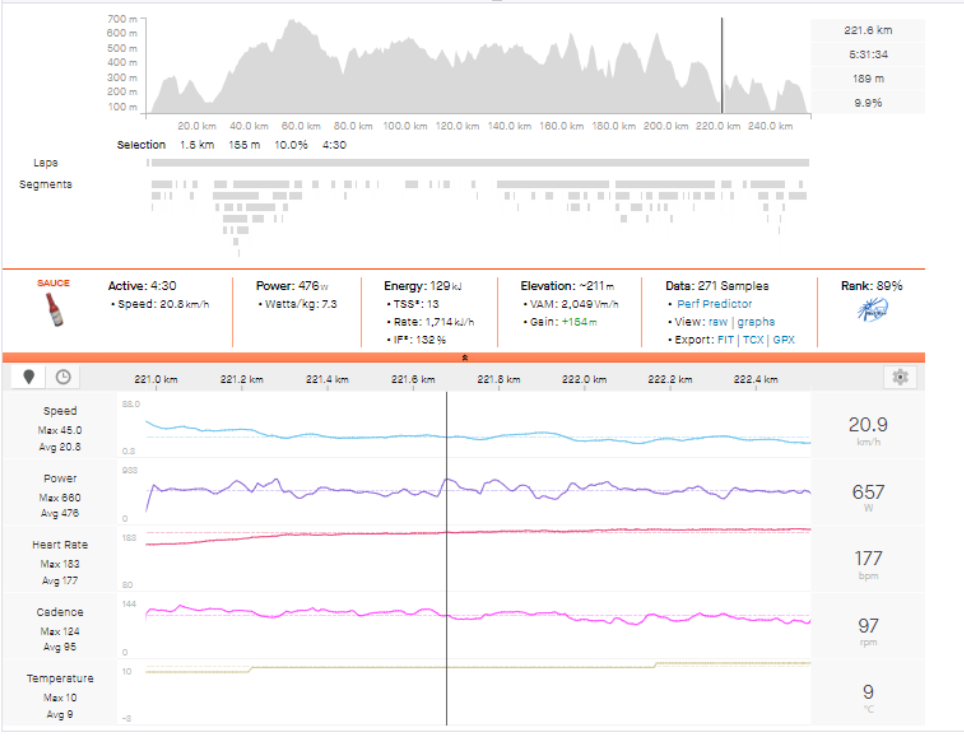This screenshot has width=964, height=736.
Task: Click the 'Max 45.0' speed label
Action: 60,430
